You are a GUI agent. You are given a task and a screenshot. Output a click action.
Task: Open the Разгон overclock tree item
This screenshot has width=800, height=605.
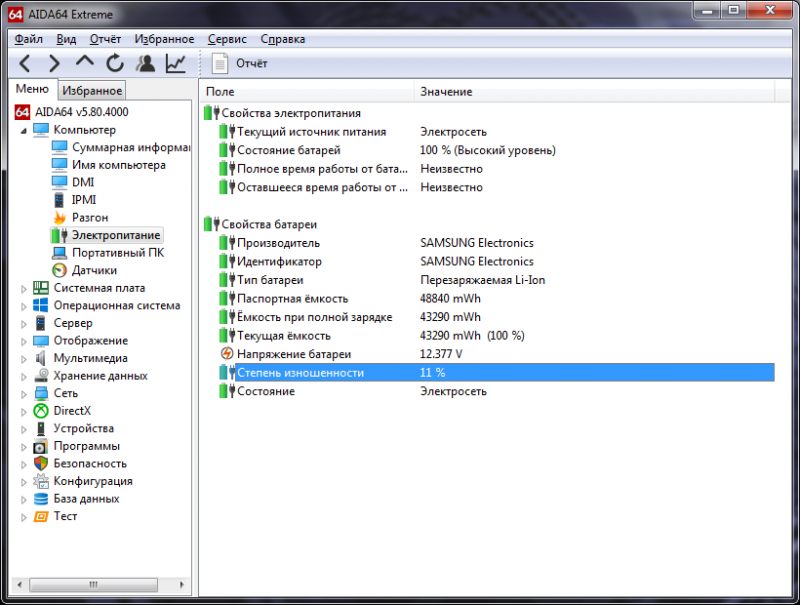(90, 217)
